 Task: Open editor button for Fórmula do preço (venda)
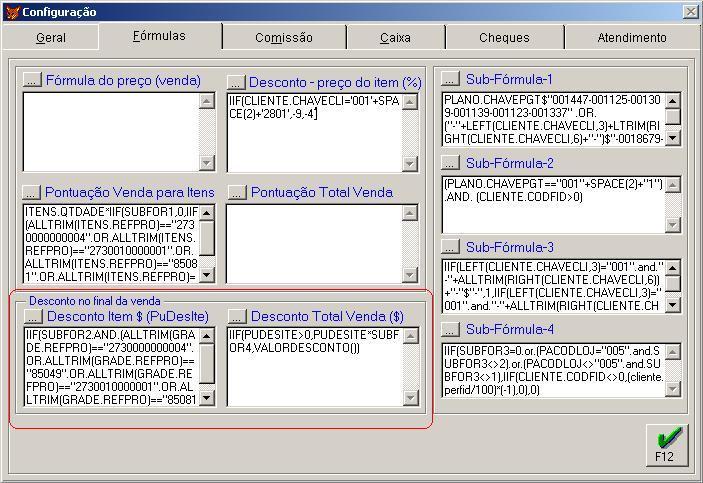[x=32, y=80]
